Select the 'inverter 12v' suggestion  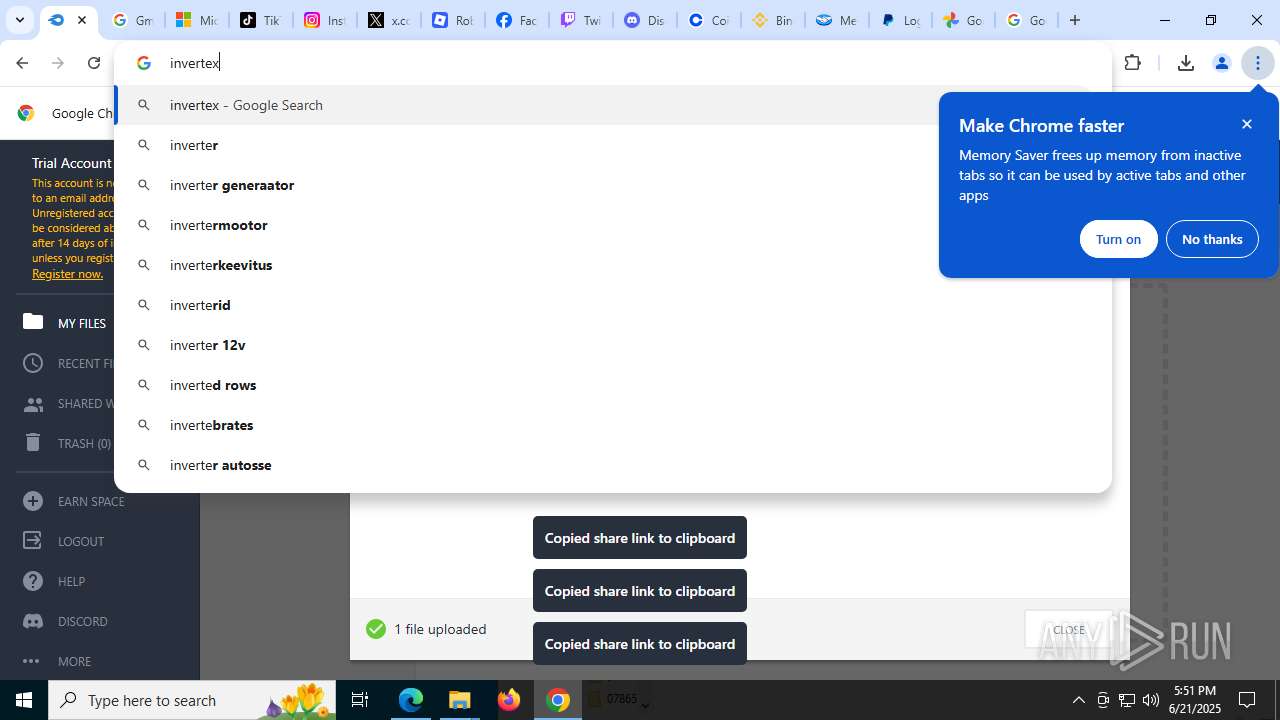pyautogui.click(x=613, y=345)
